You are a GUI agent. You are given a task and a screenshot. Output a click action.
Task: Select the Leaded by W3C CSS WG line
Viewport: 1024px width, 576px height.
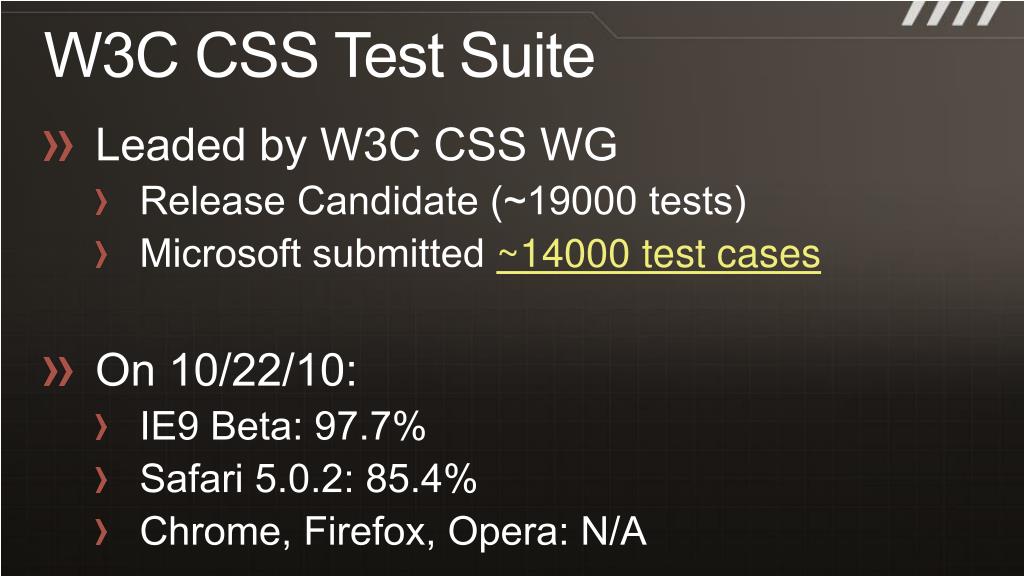[x=357, y=145]
